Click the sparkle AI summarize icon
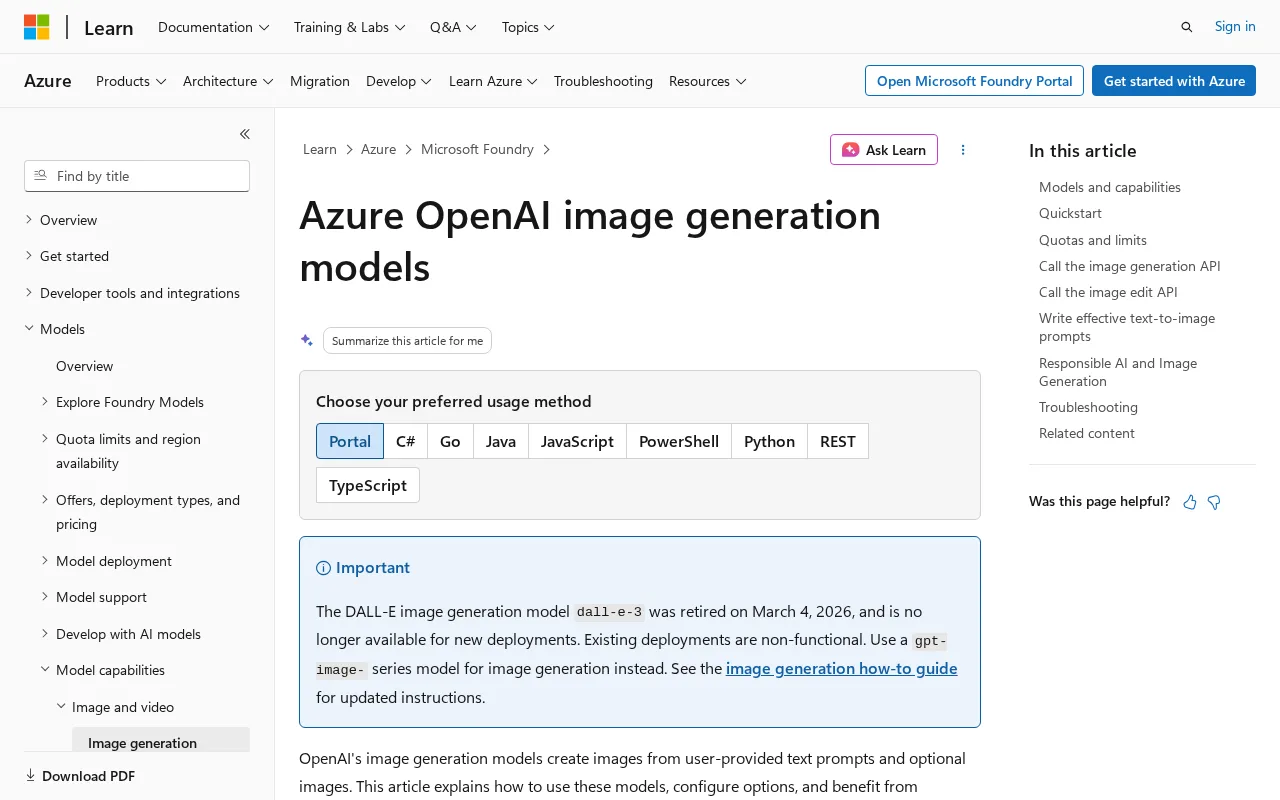This screenshot has width=1280, height=800. click(307, 340)
